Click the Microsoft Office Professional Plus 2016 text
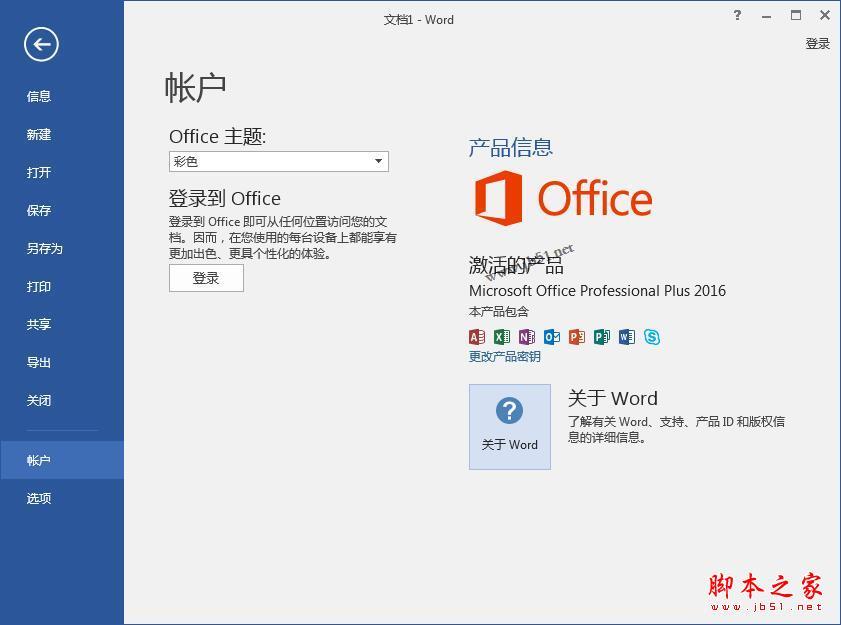The width and height of the screenshot is (841, 625). tap(597, 291)
